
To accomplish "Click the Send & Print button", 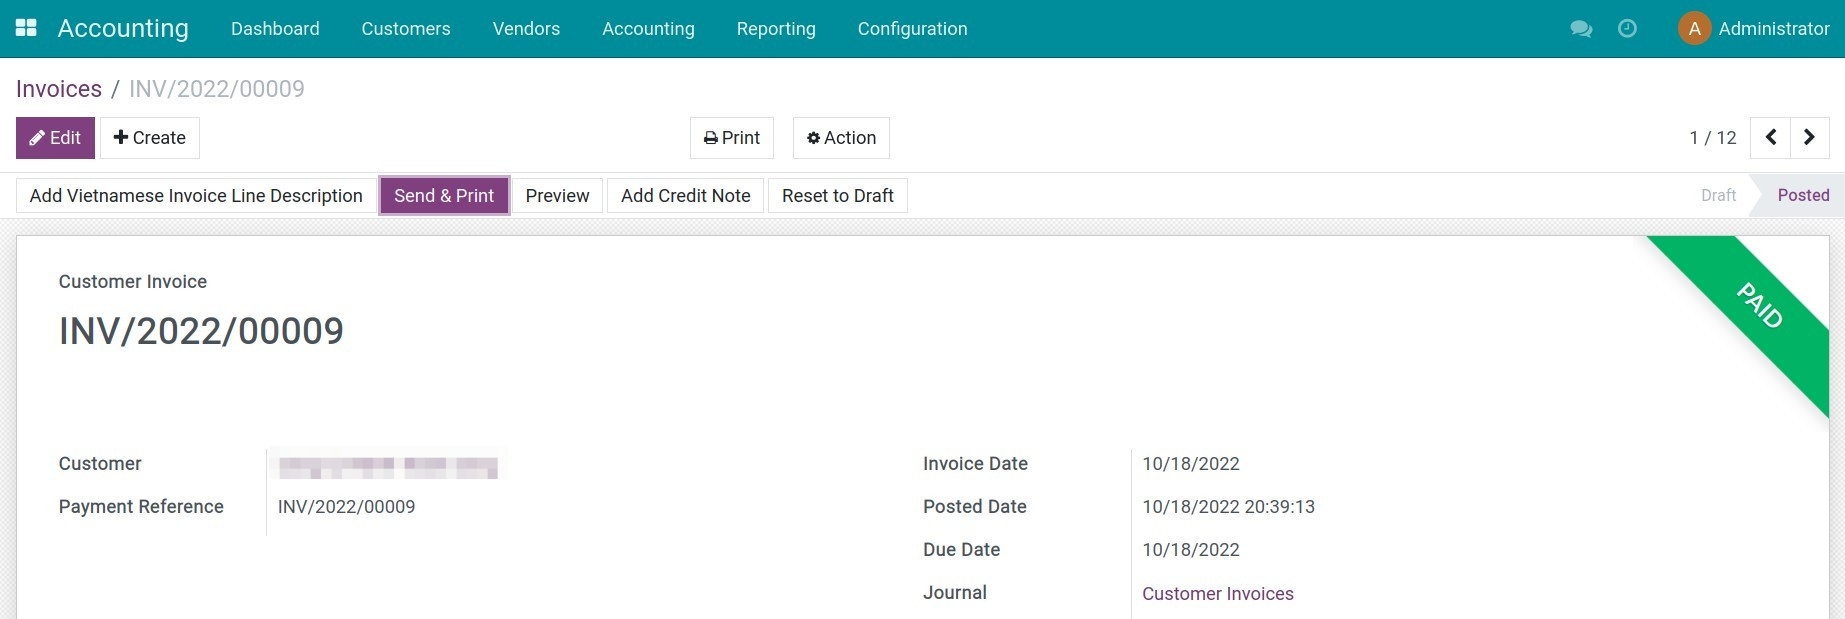I will (x=444, y=196).
